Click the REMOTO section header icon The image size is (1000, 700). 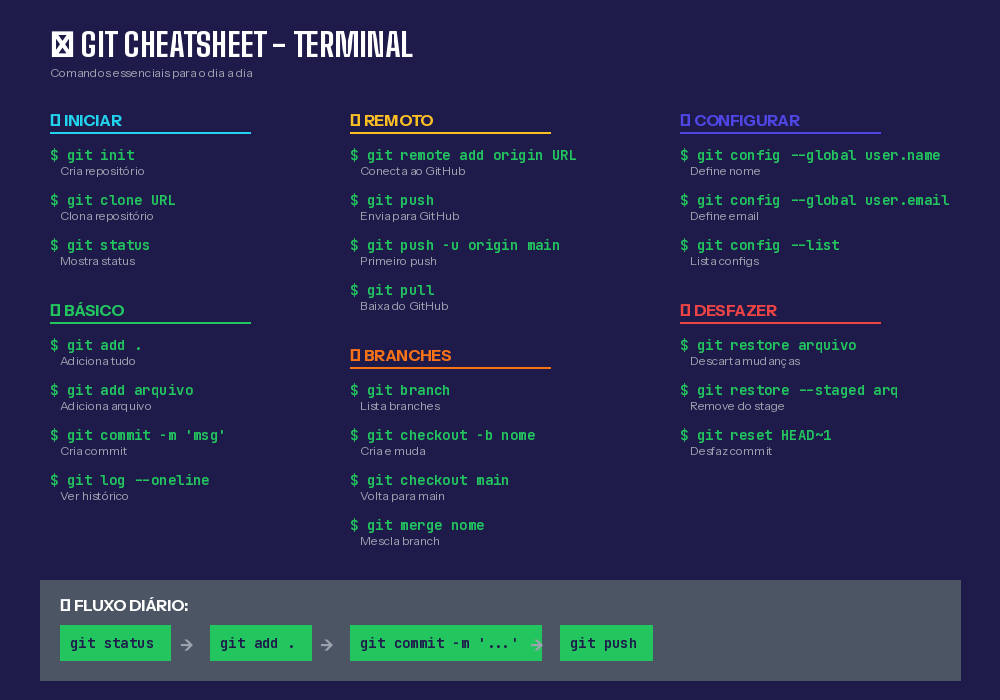click(355, 120)
